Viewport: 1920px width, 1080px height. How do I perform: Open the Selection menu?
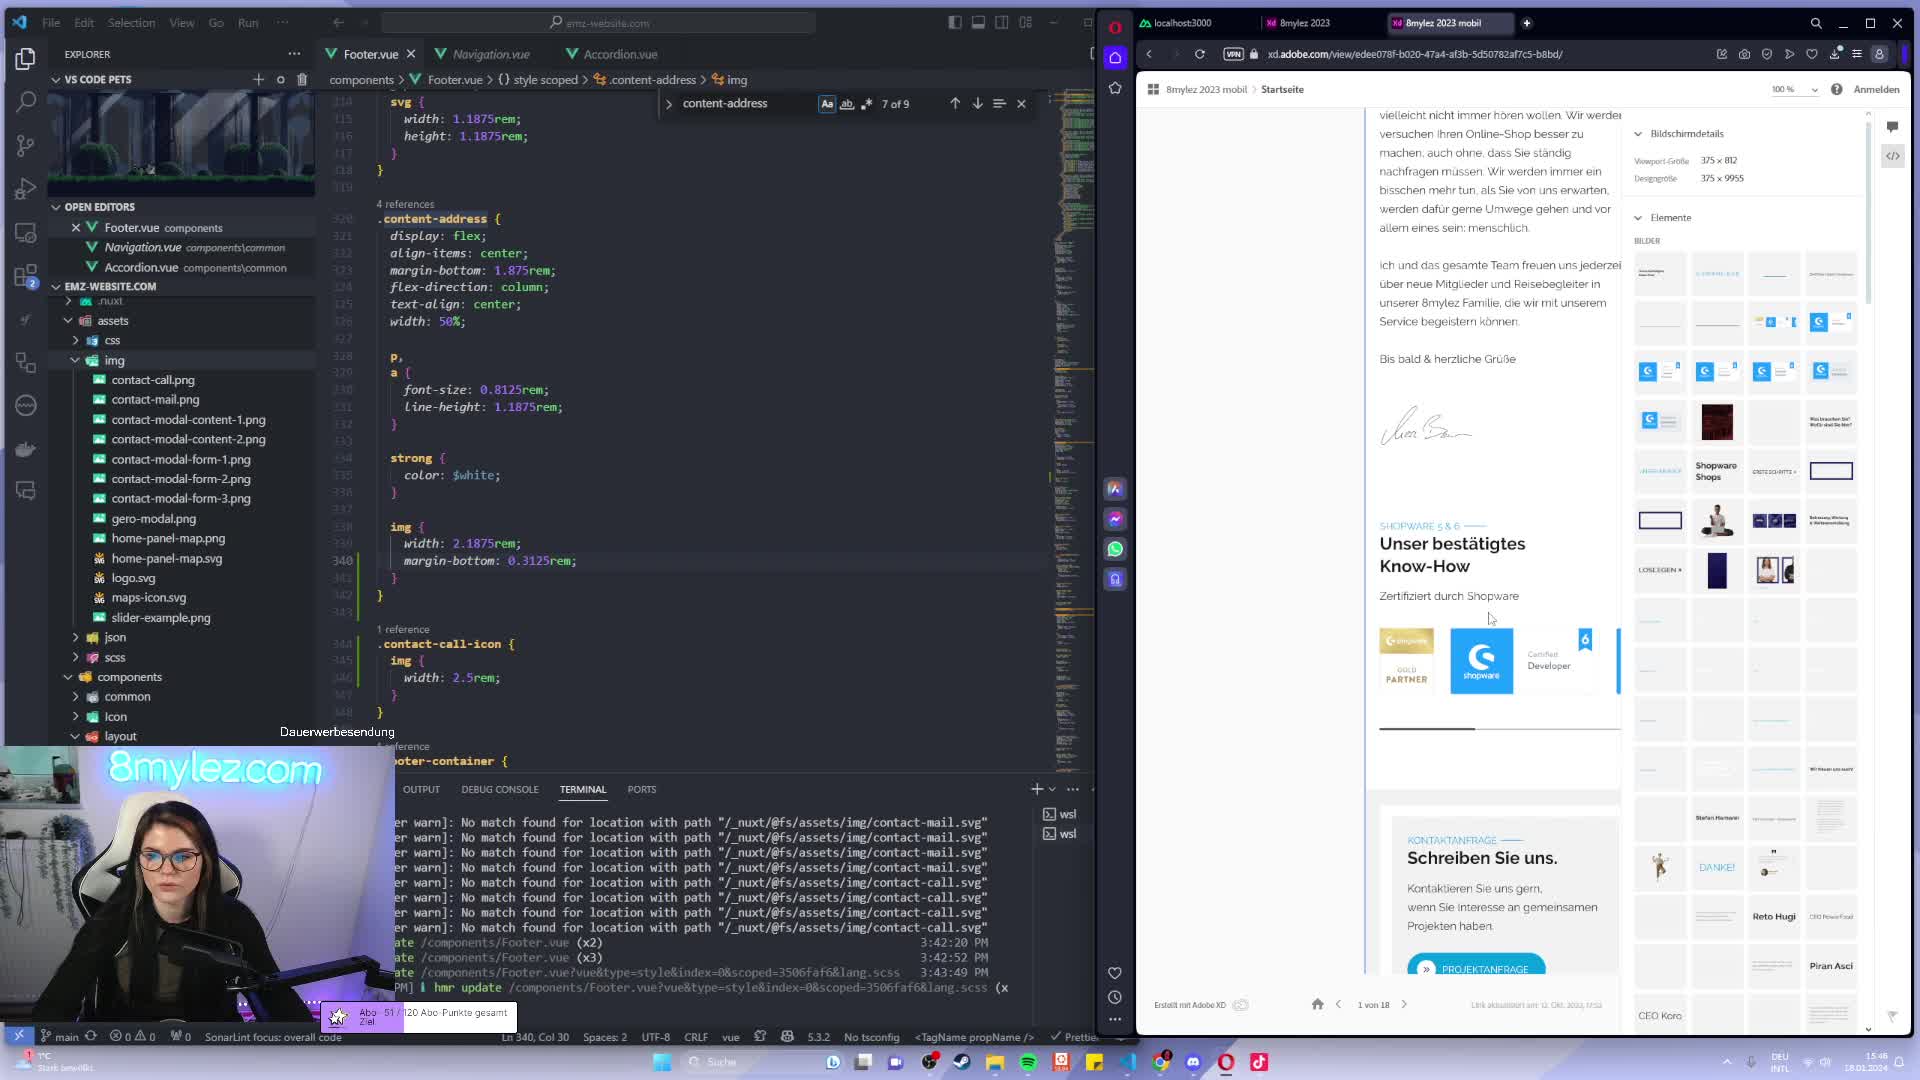point(131,23)
